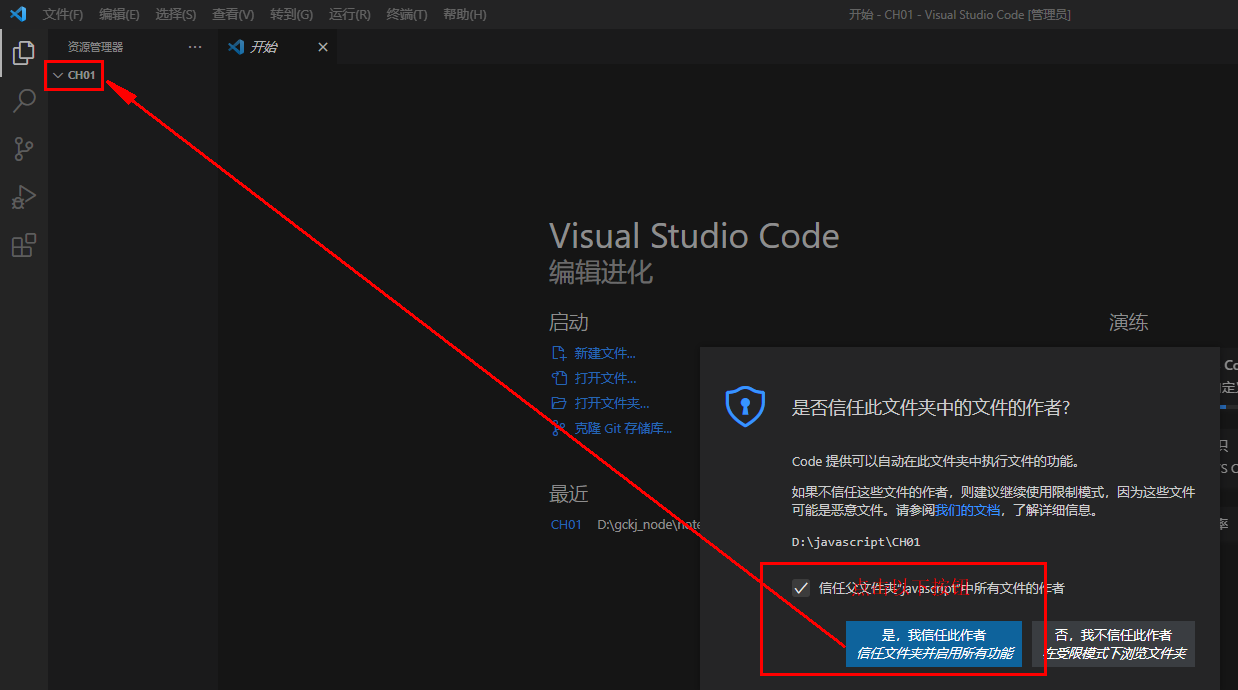The width and height of the screenshot is (1238, 690).
Task: Open the 终端(T) menu
Action: click(406, 15)
